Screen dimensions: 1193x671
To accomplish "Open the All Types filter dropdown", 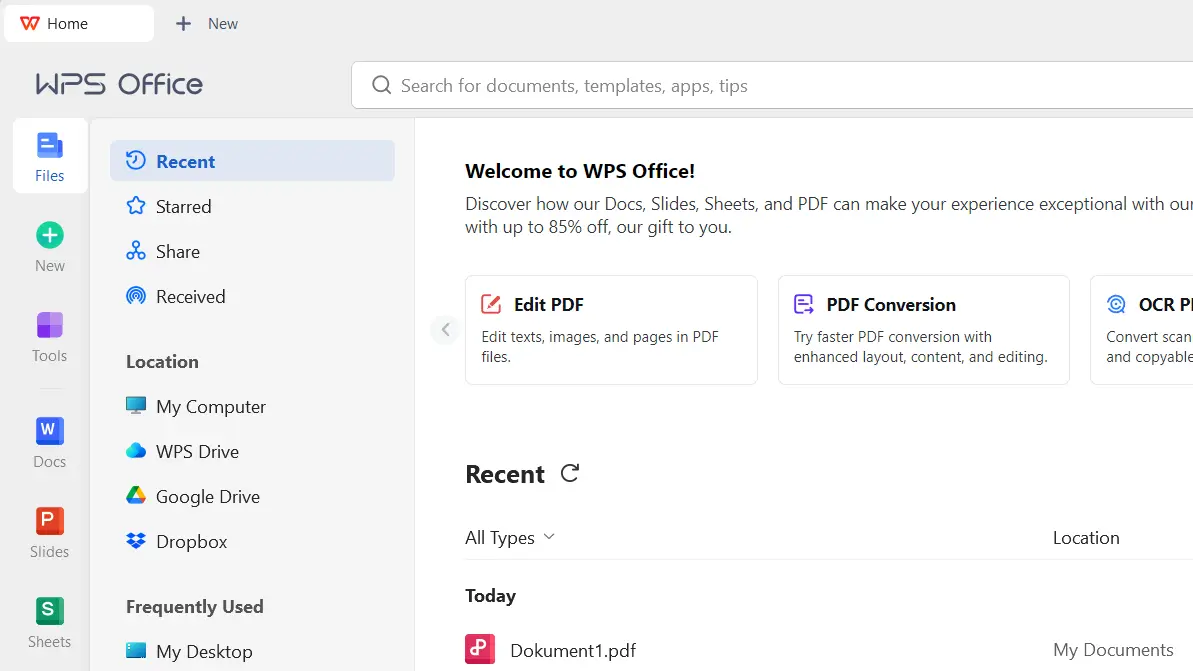I will (509, 537).
